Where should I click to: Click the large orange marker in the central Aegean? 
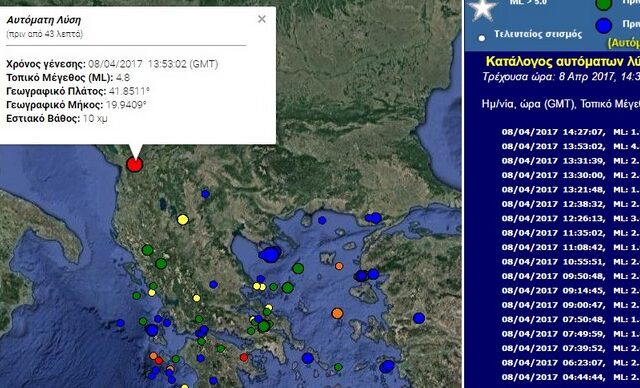coord(337,313)
